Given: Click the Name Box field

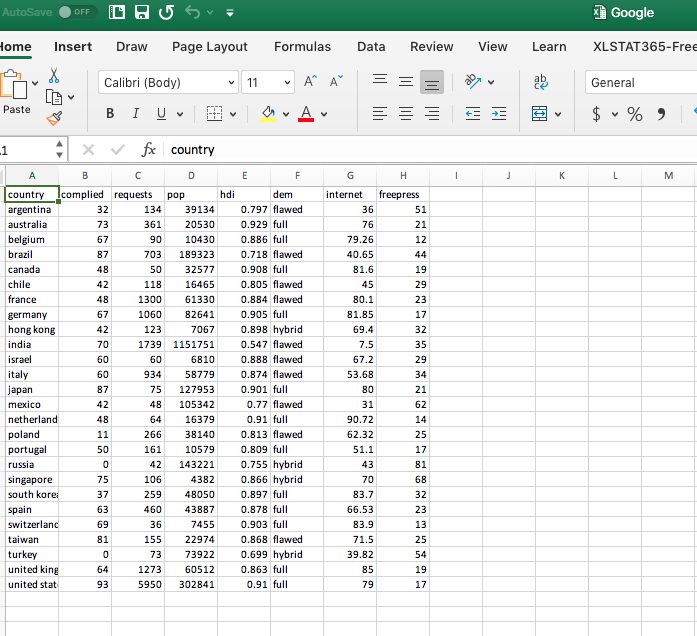Looking at the screenshot, I should [x=27, y=150].
